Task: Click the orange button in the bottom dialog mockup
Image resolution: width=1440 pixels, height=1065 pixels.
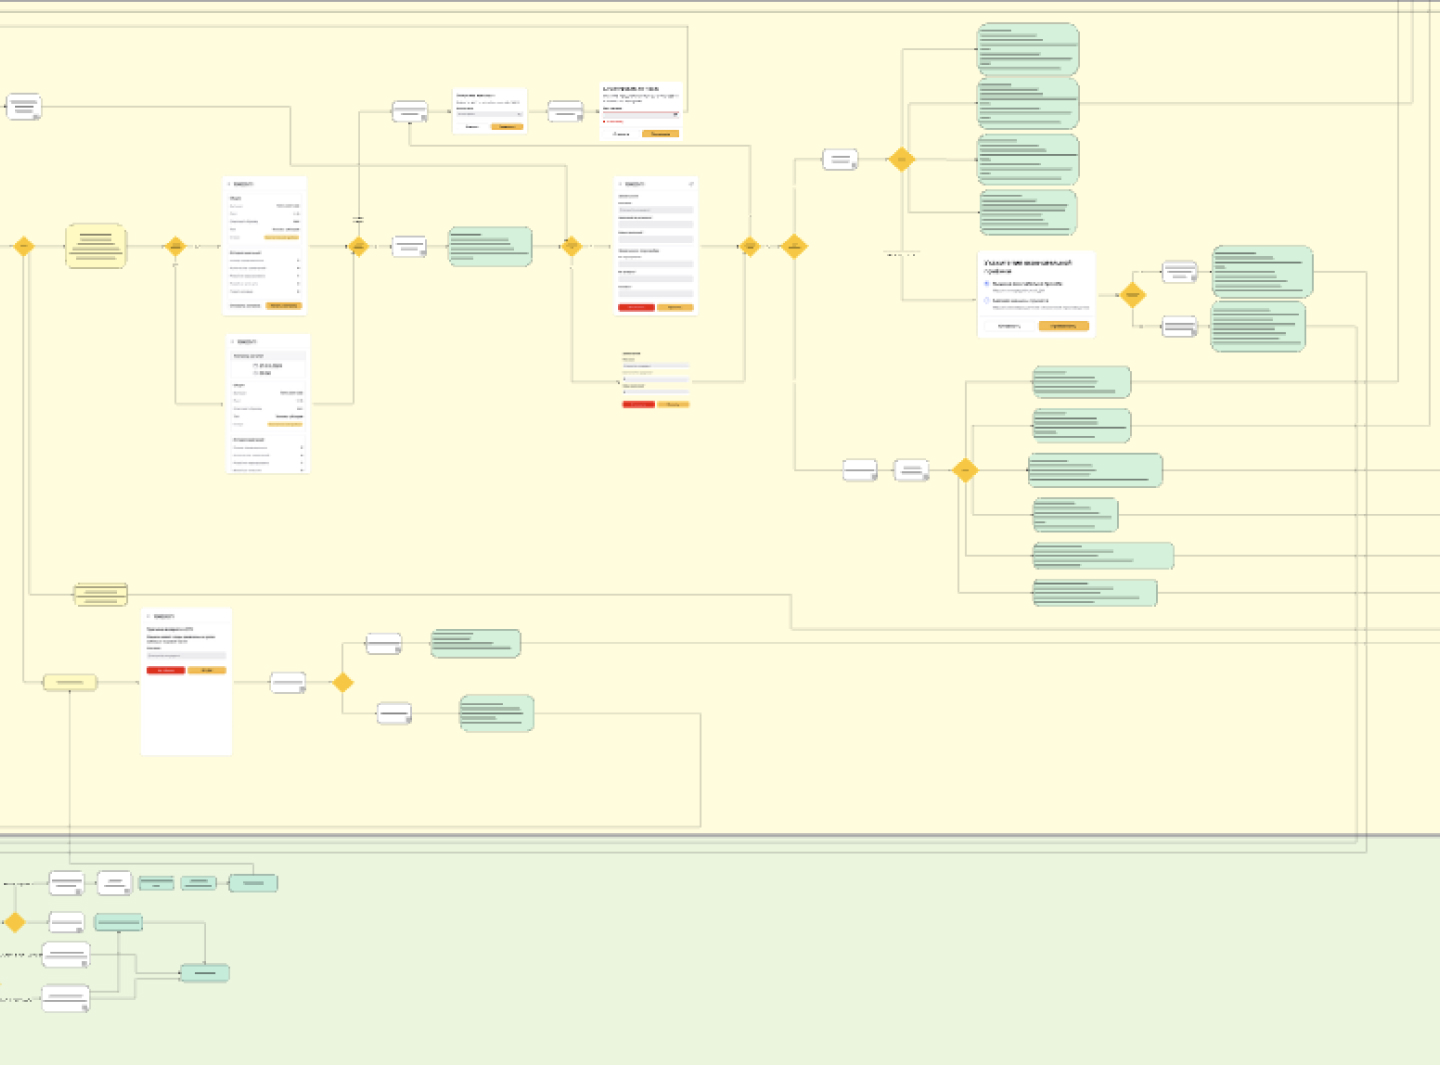Action: (x=207, y=670)
